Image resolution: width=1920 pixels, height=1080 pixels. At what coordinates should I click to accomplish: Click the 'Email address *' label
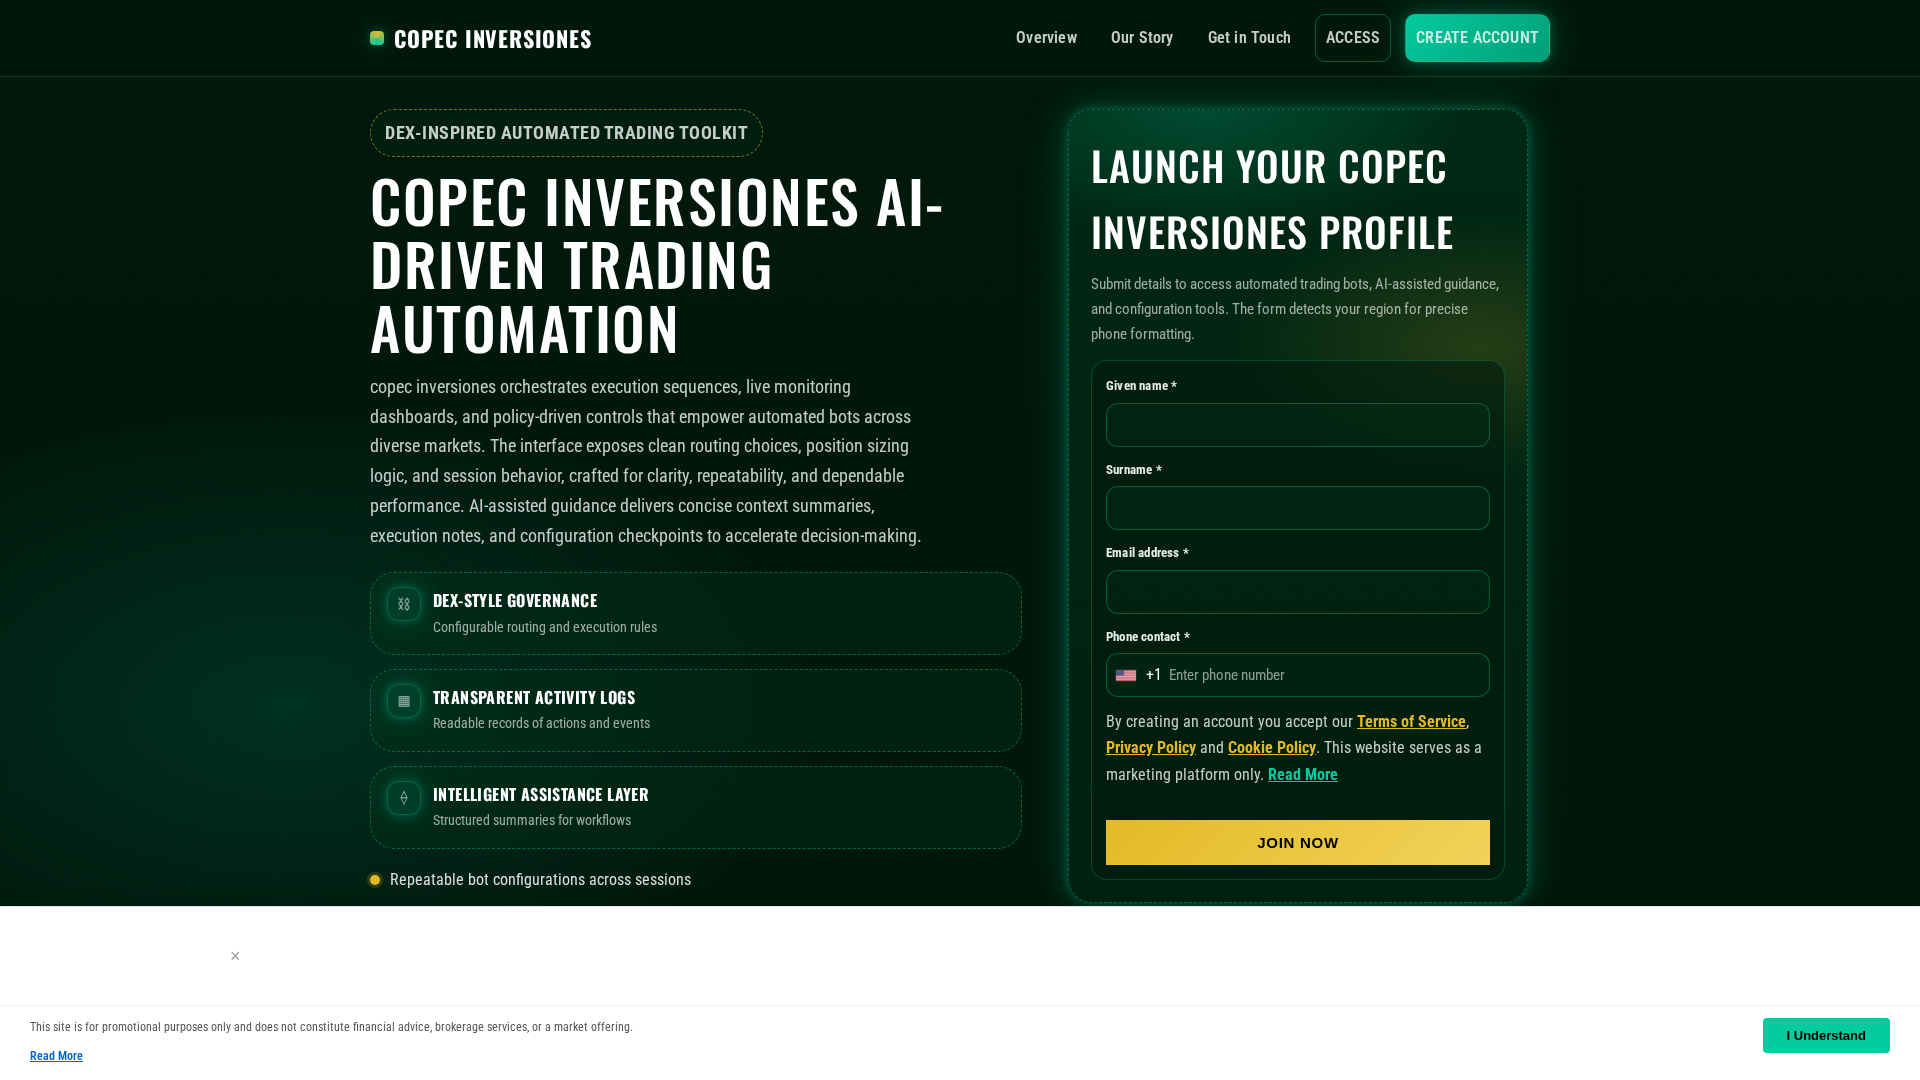[1147, 553]
